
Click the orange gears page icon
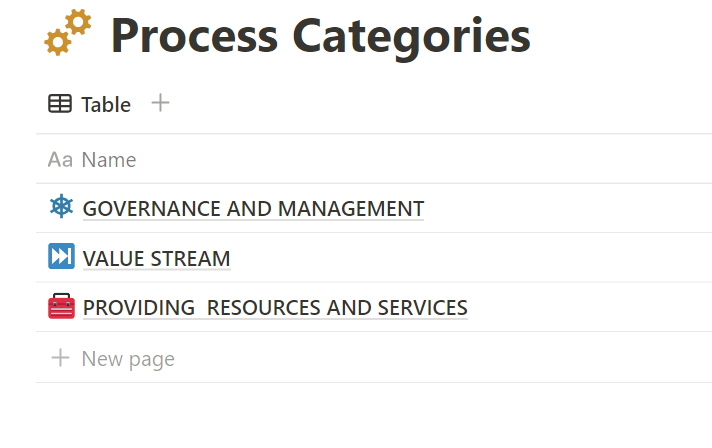[x=67, y=36]
